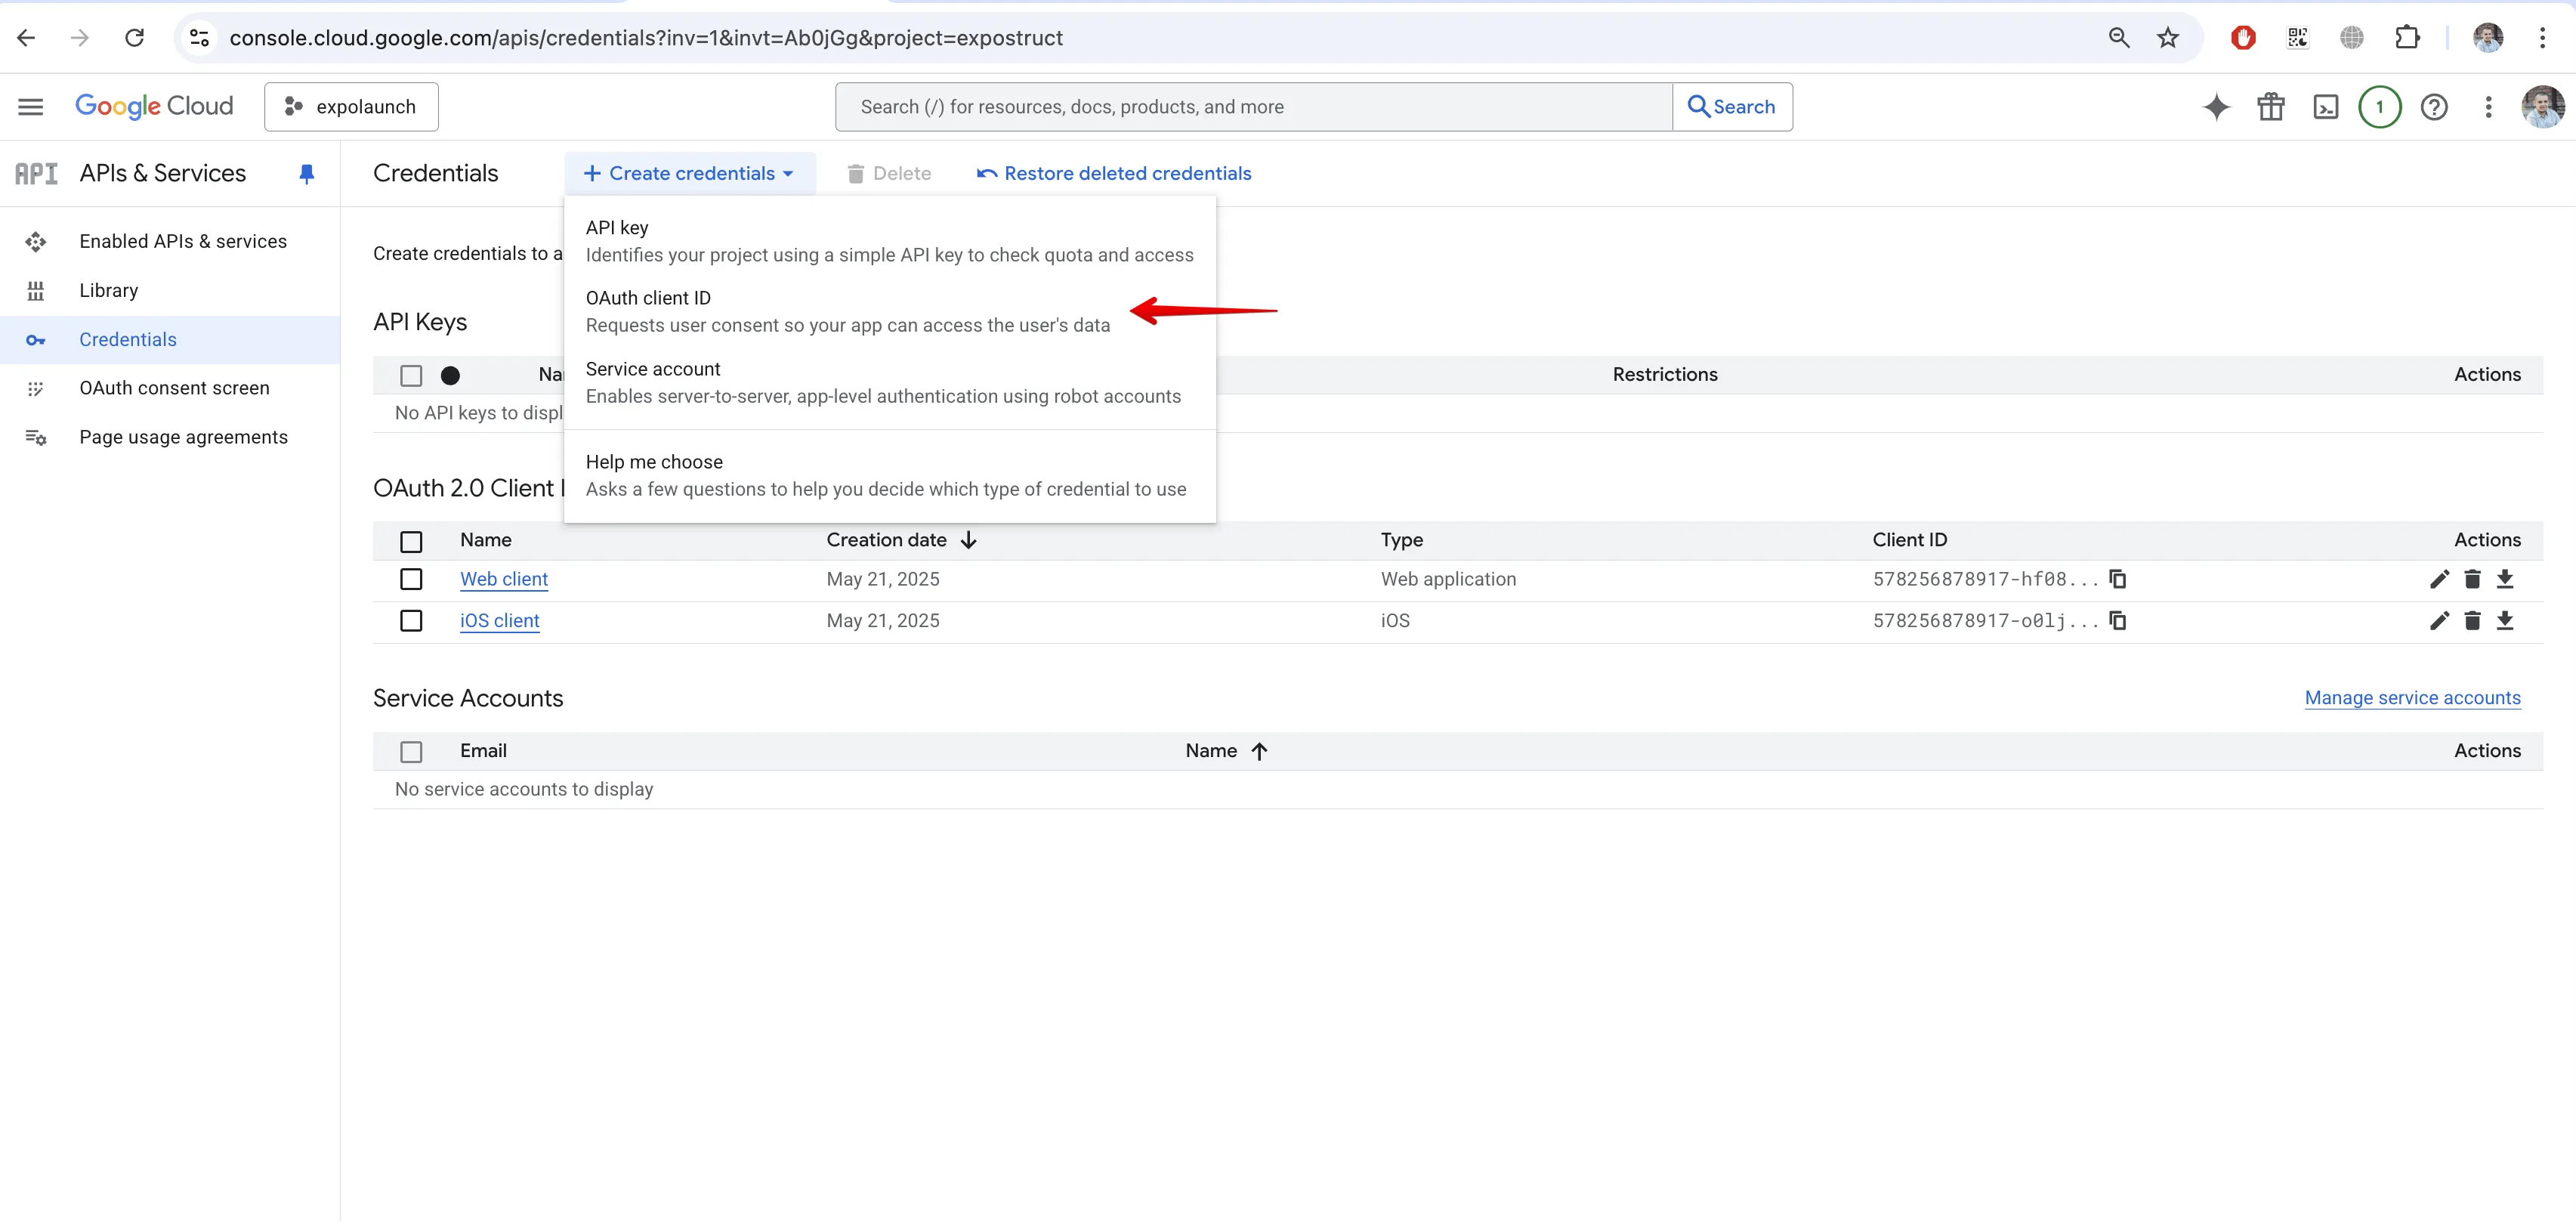Open the extensions puzzle icon
The image size is (2576, 1221).
pyautogui.click(x=2407, y=38)
